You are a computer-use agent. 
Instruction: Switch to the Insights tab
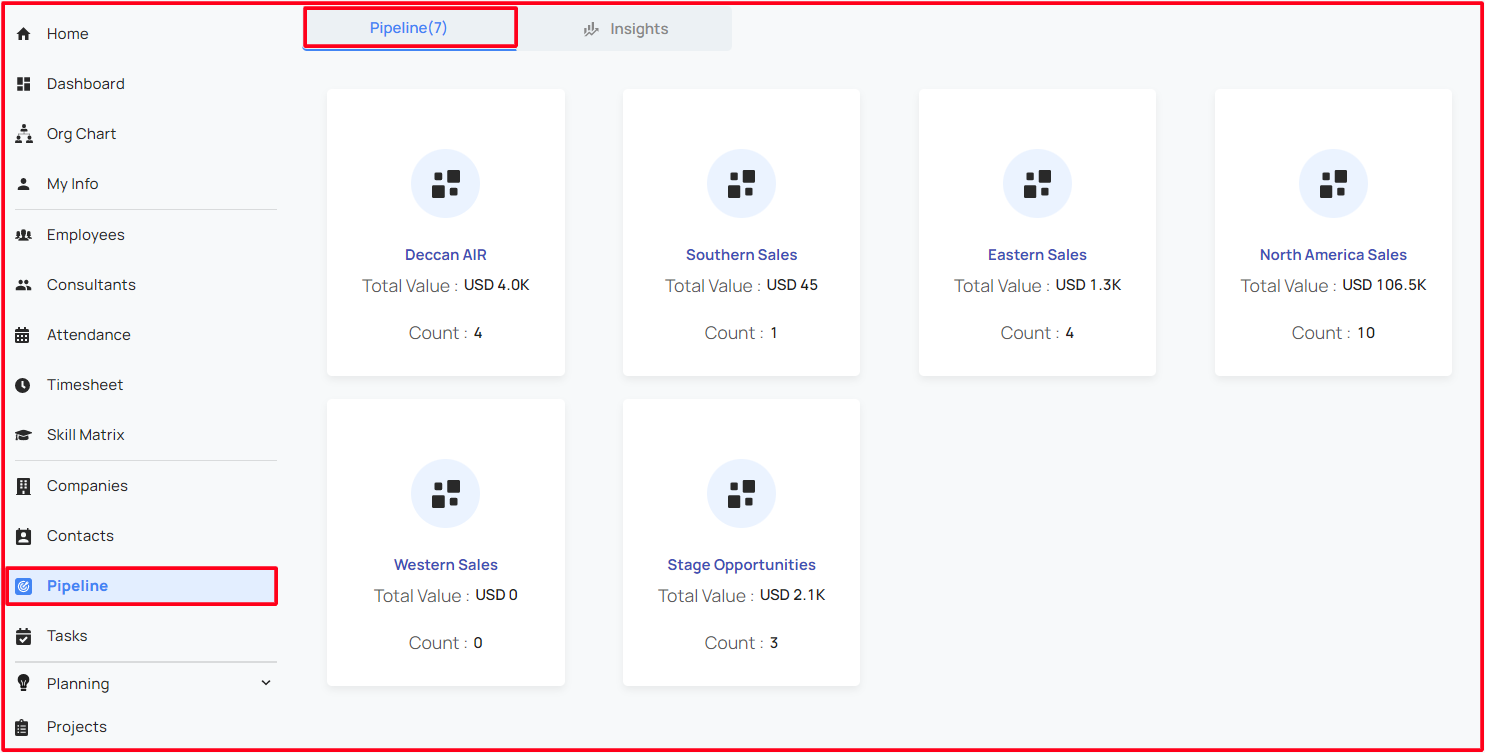click(625, 29)
